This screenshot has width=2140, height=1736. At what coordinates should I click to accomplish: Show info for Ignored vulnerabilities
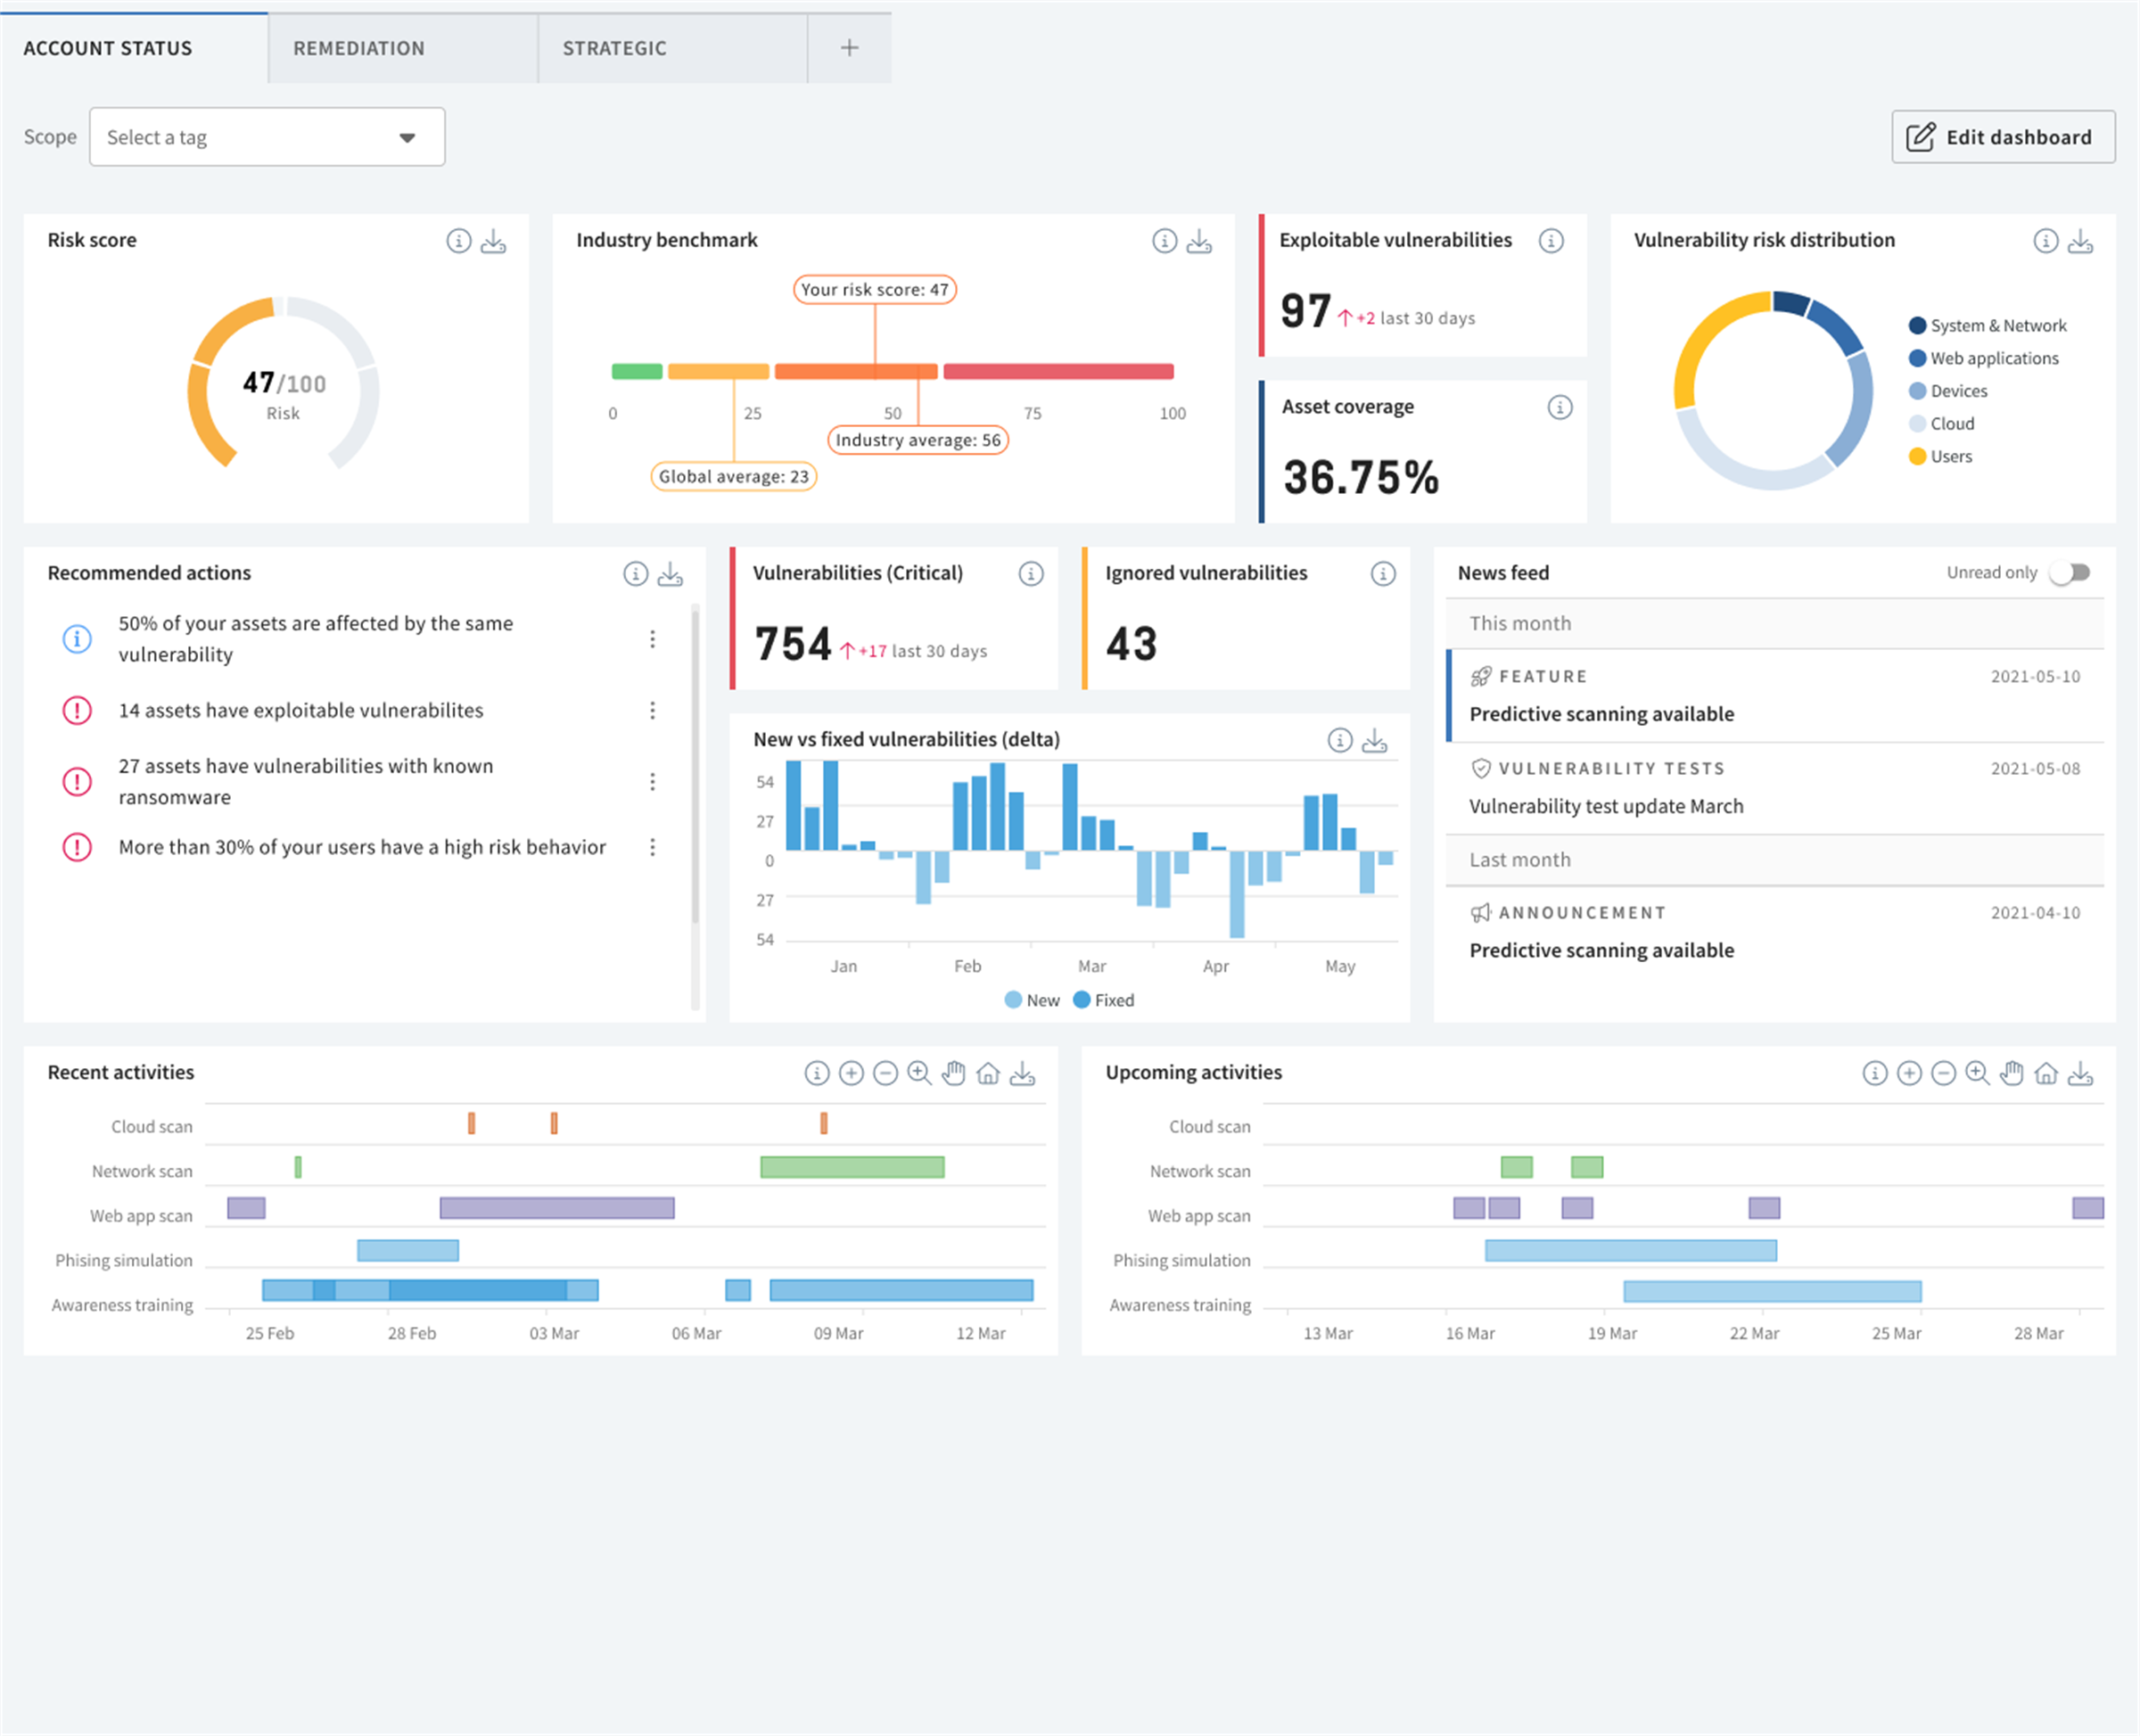click(1383, 574)
